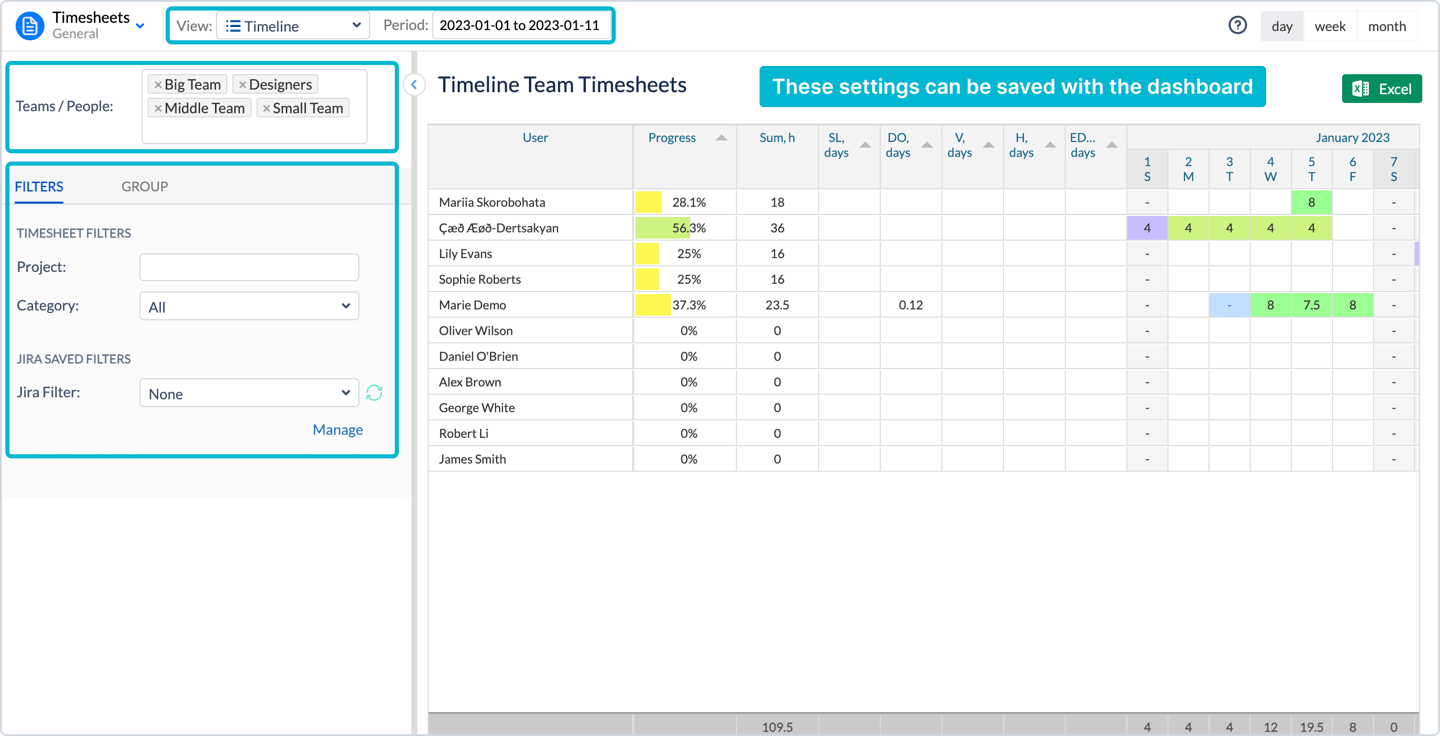Open the View Timeline dropdown
1440x736 pixels.
coord(292,26)
